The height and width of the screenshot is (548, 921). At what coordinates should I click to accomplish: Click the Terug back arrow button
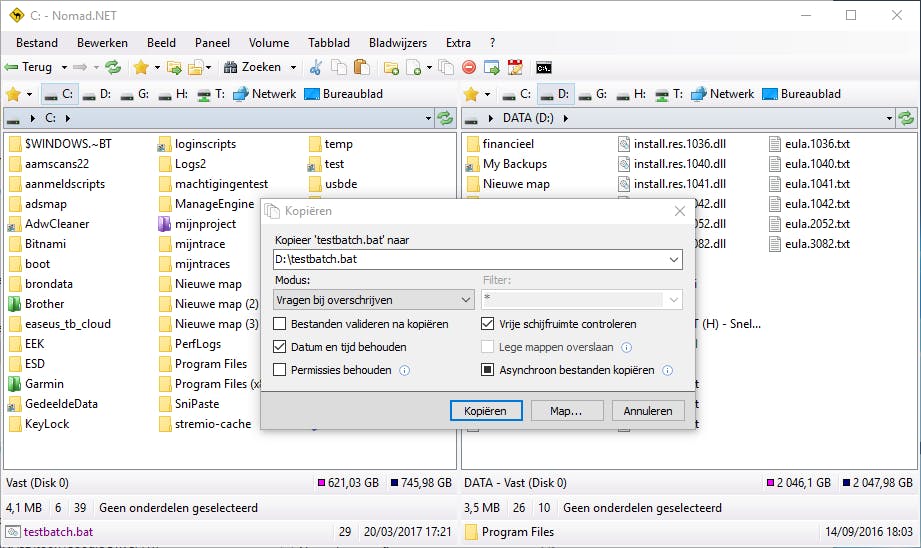coord(28,67)
